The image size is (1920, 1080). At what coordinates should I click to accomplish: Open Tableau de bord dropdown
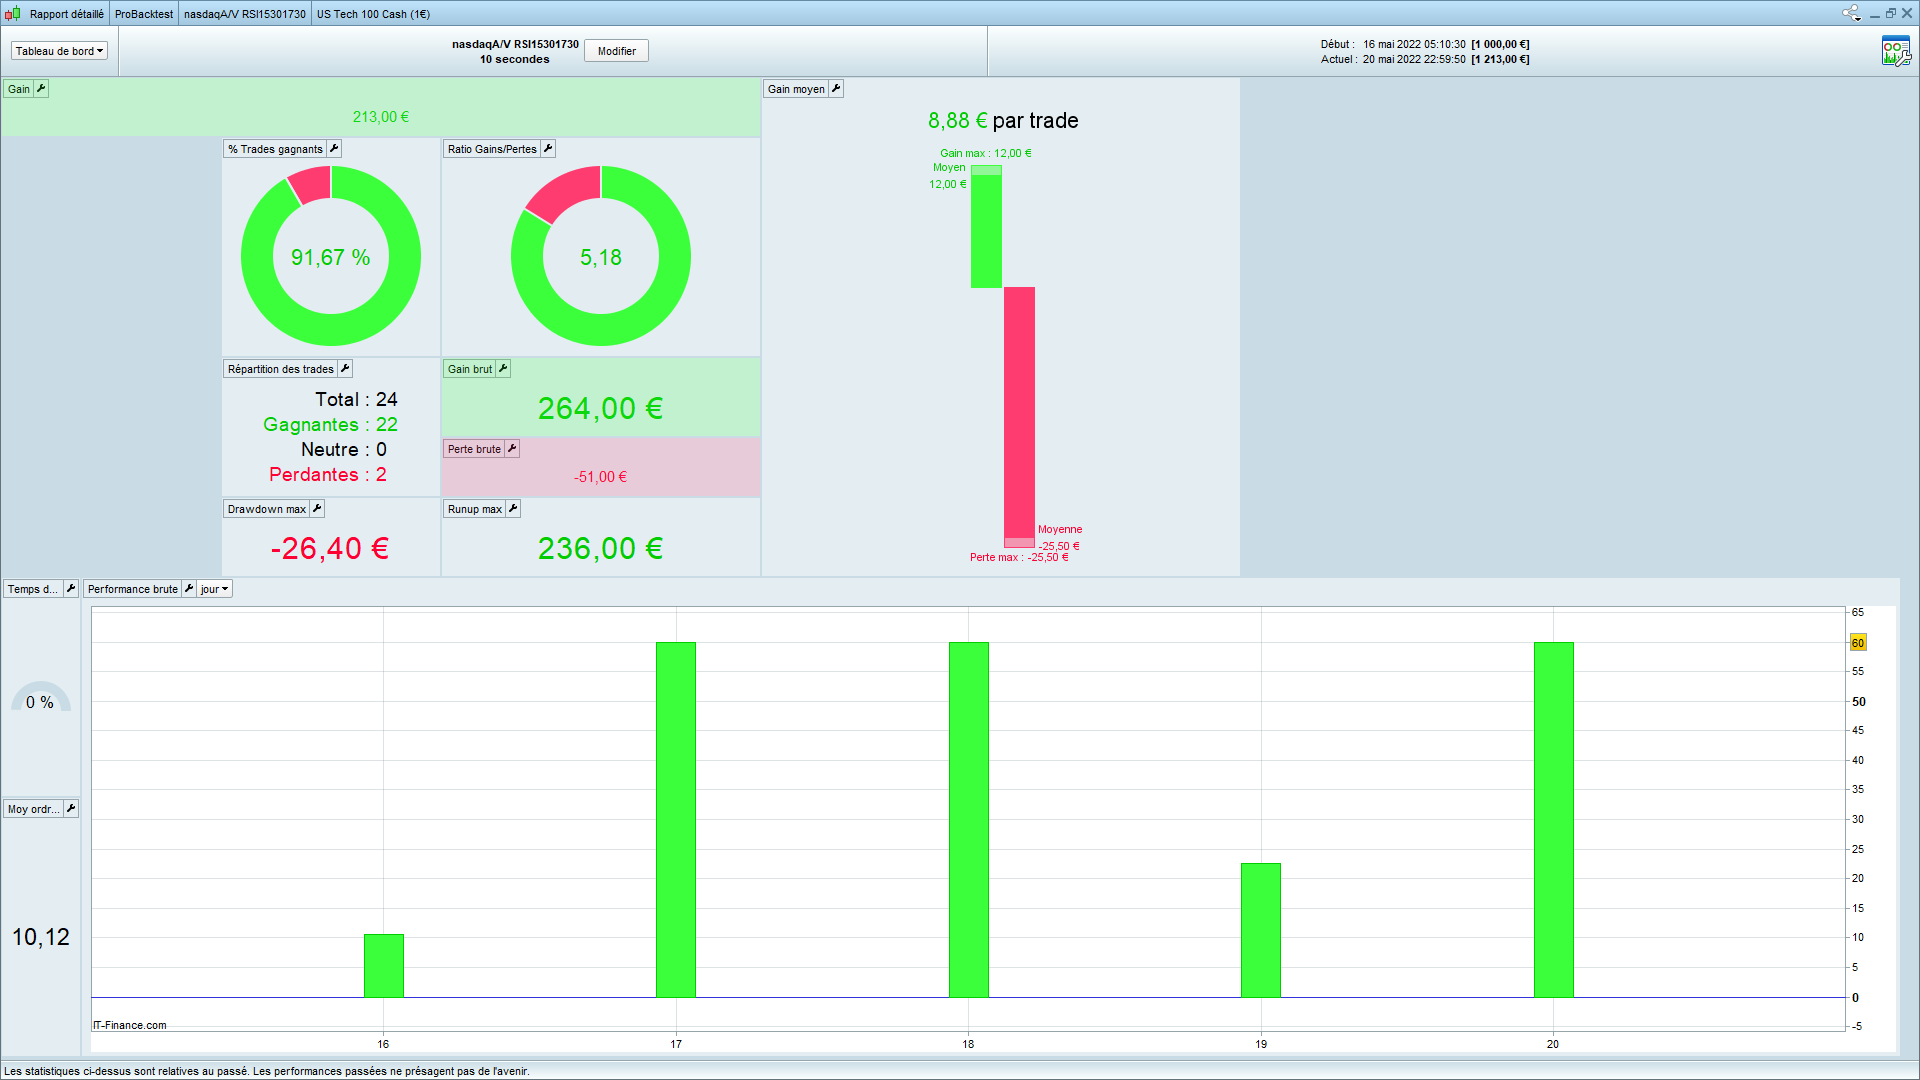click(x=59, y=51)
